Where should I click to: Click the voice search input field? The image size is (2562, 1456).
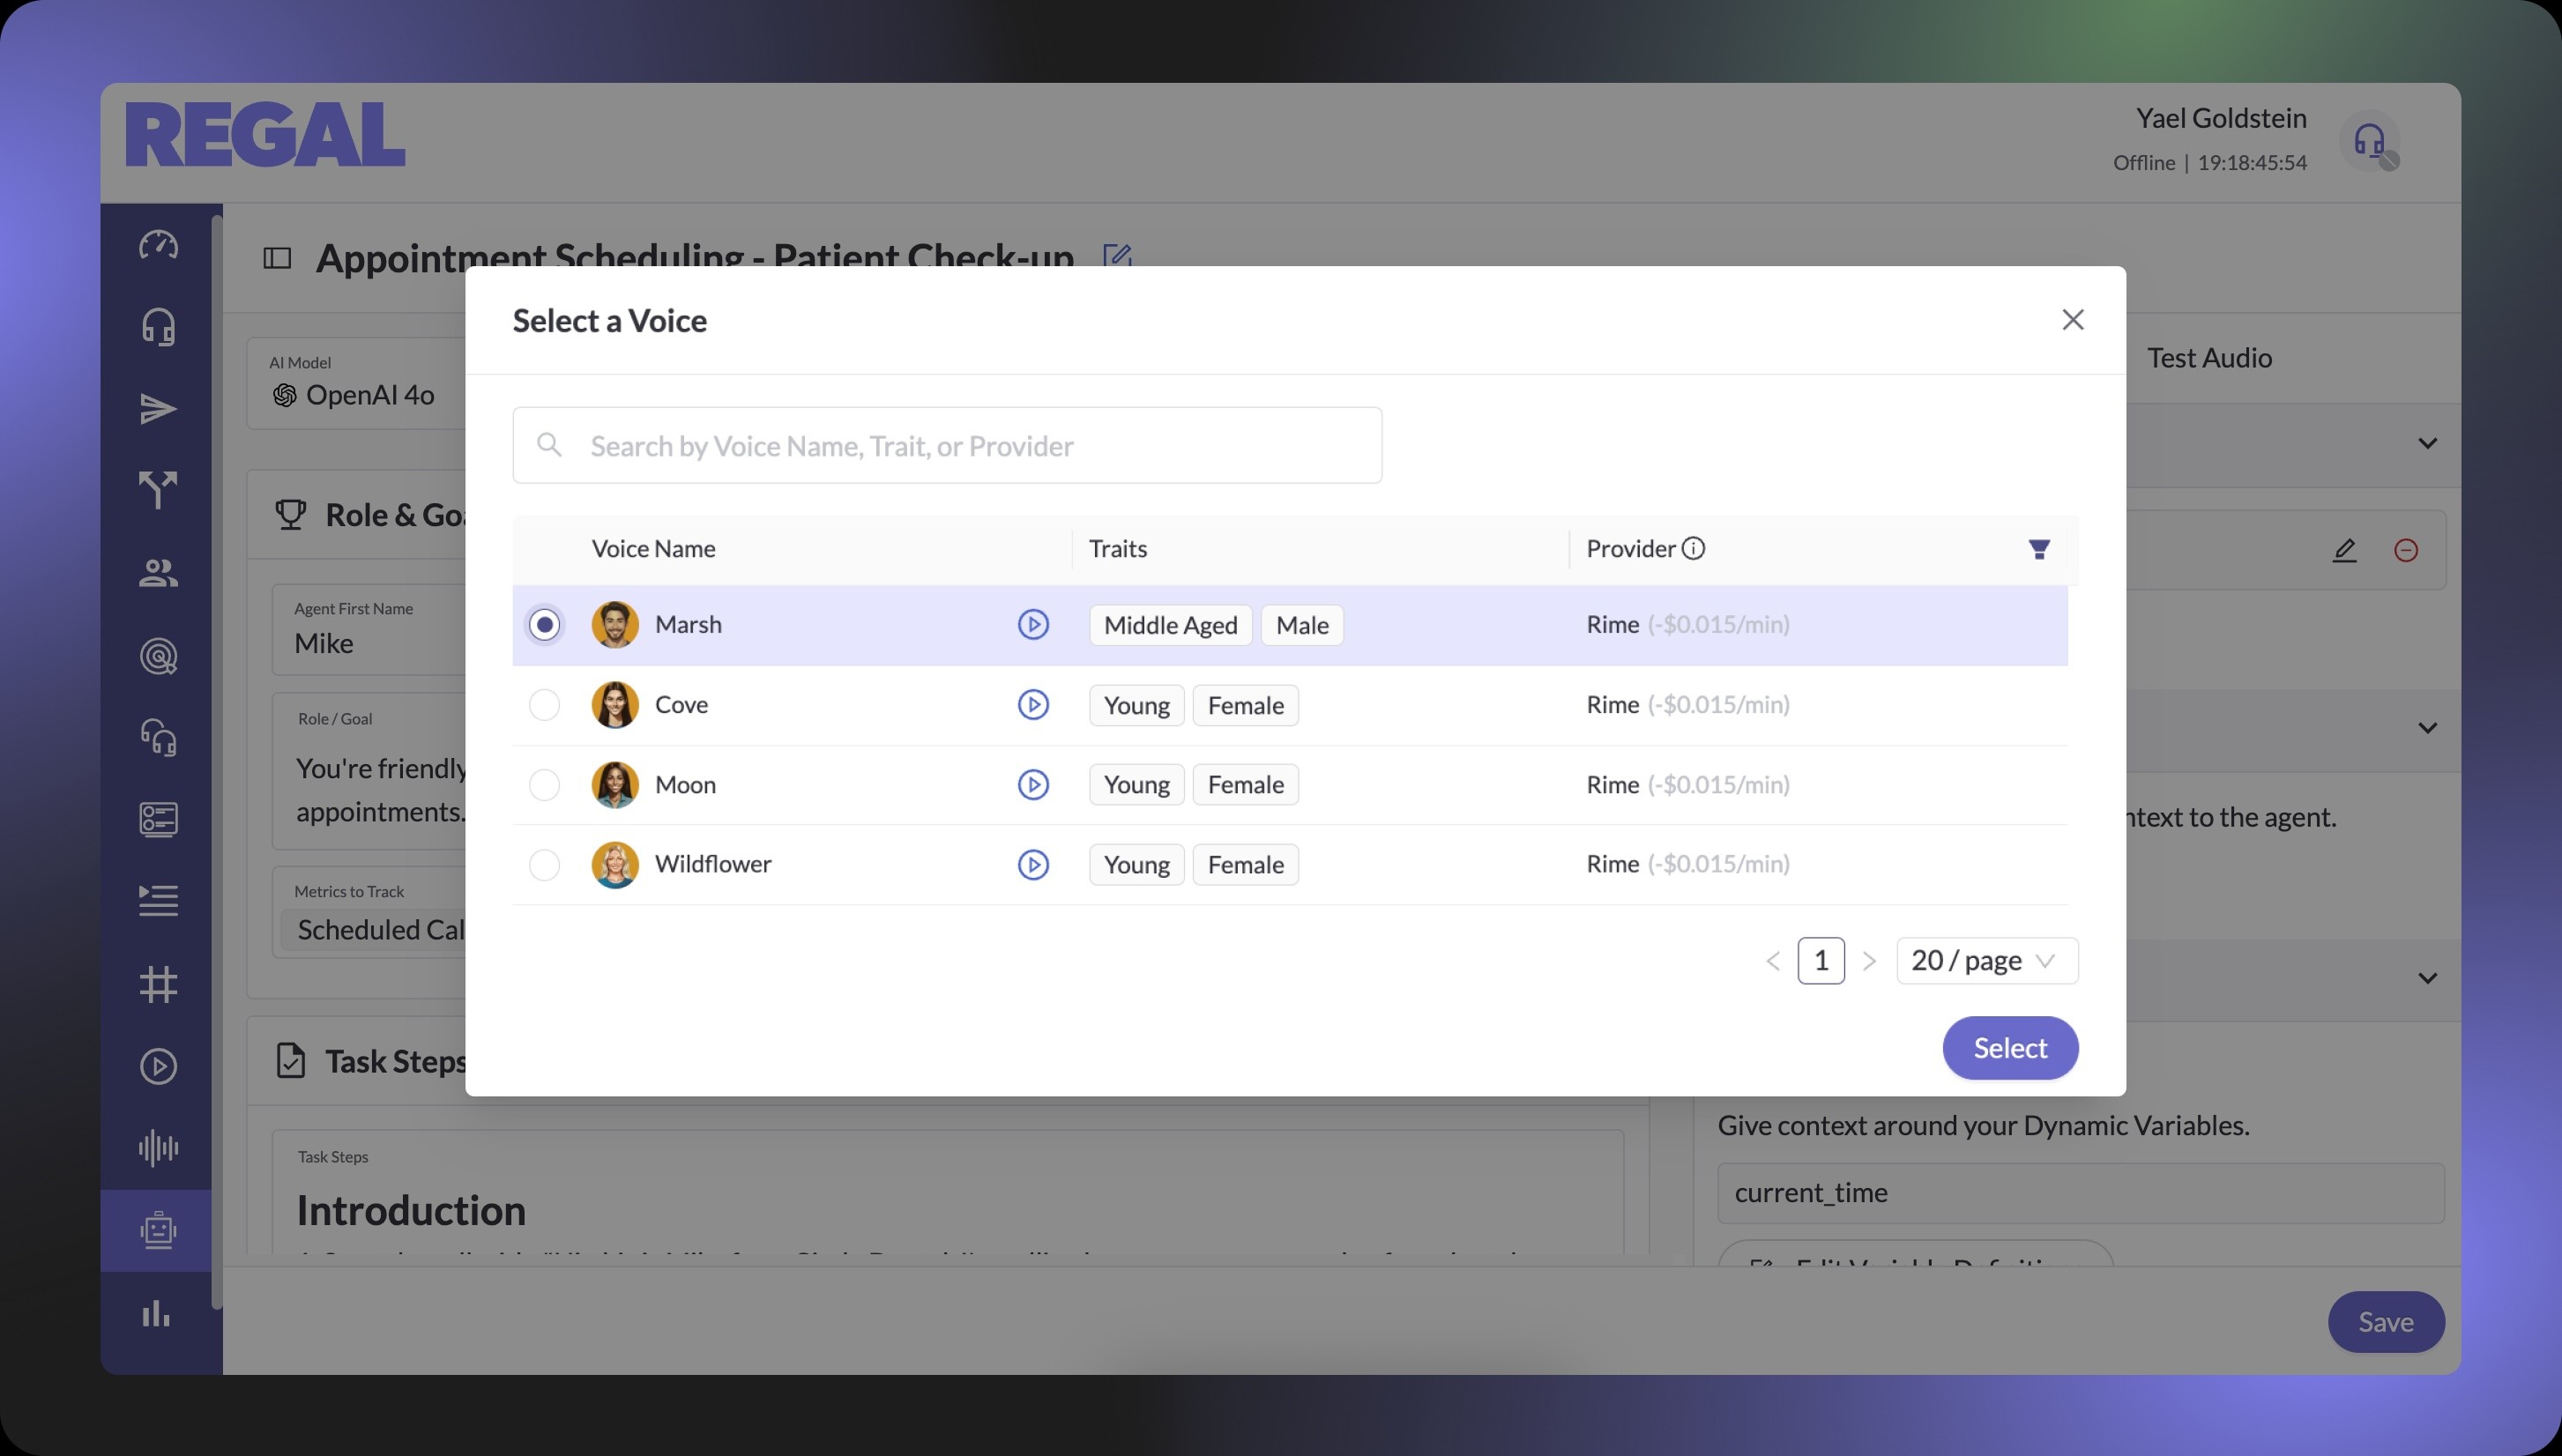tap(946, 445)
